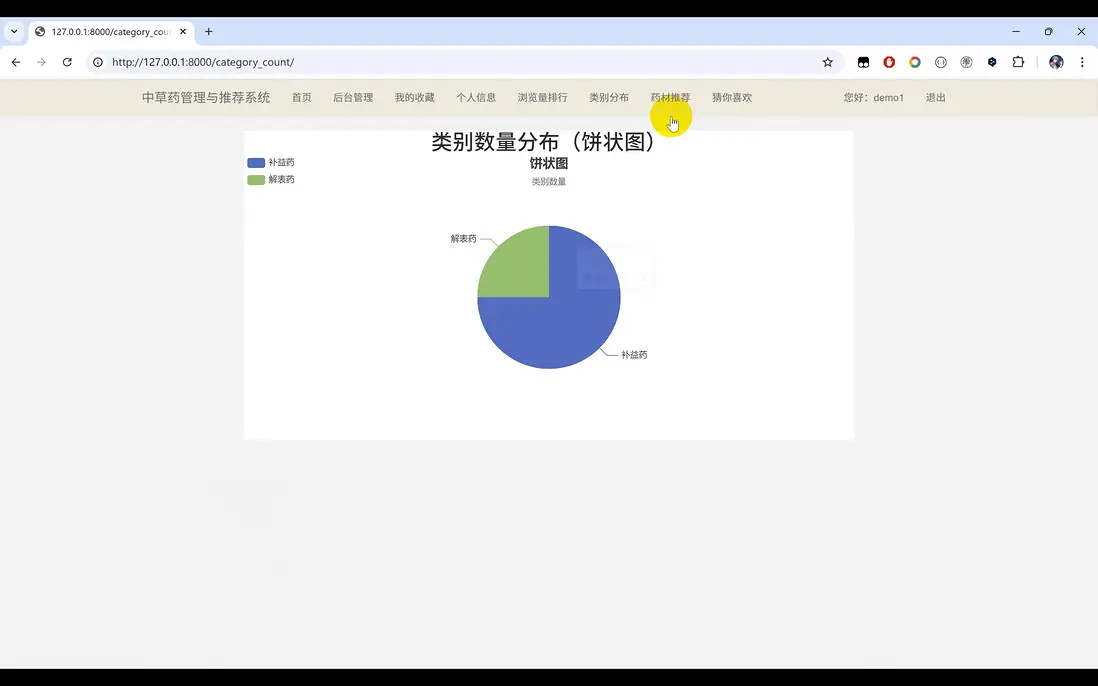Open 浏览量排行 in the navbar

point(543,97)
